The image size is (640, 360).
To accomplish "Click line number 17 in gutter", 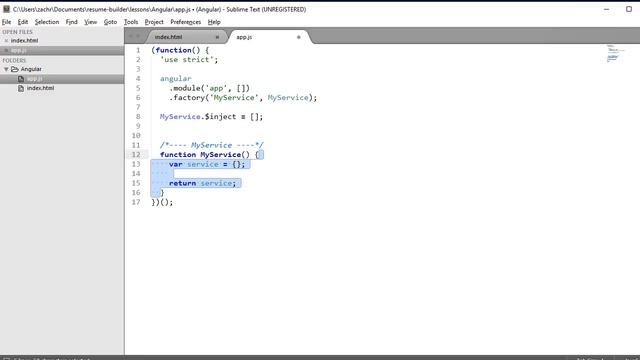I will pyautogui.click(x=136, y=202).
